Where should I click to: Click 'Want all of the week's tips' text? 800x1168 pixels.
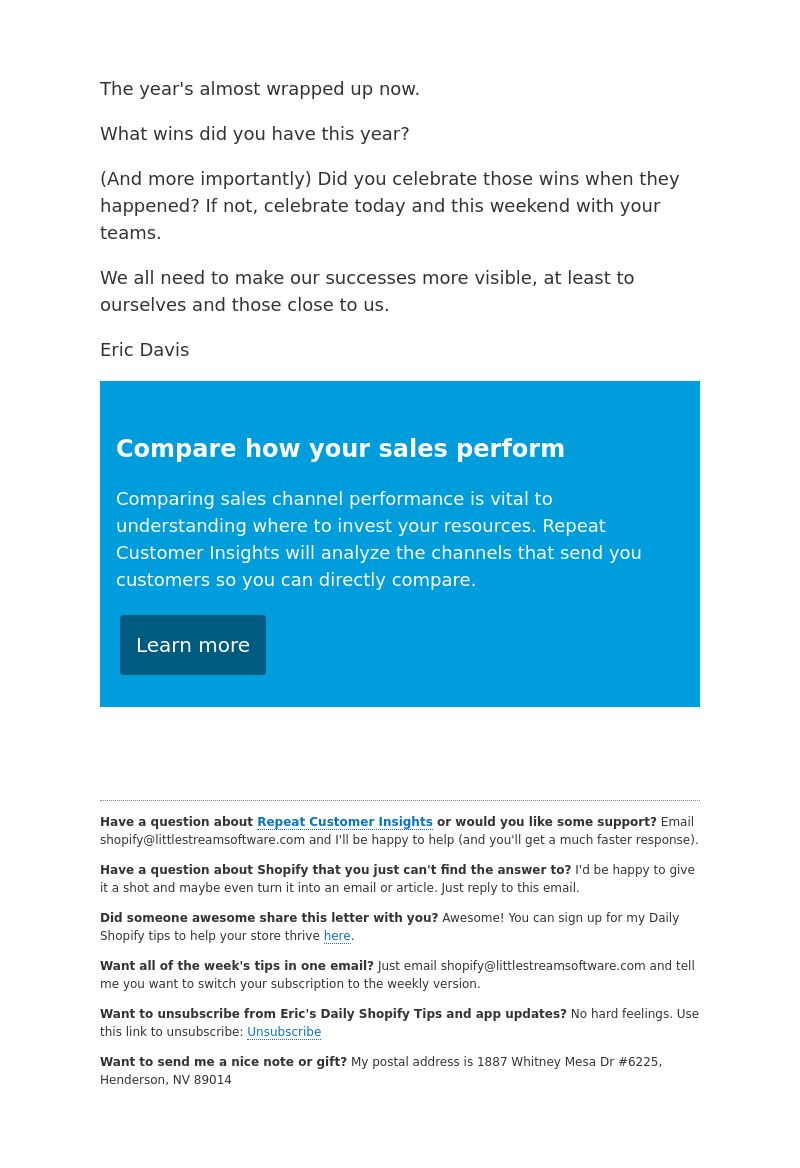237,965
